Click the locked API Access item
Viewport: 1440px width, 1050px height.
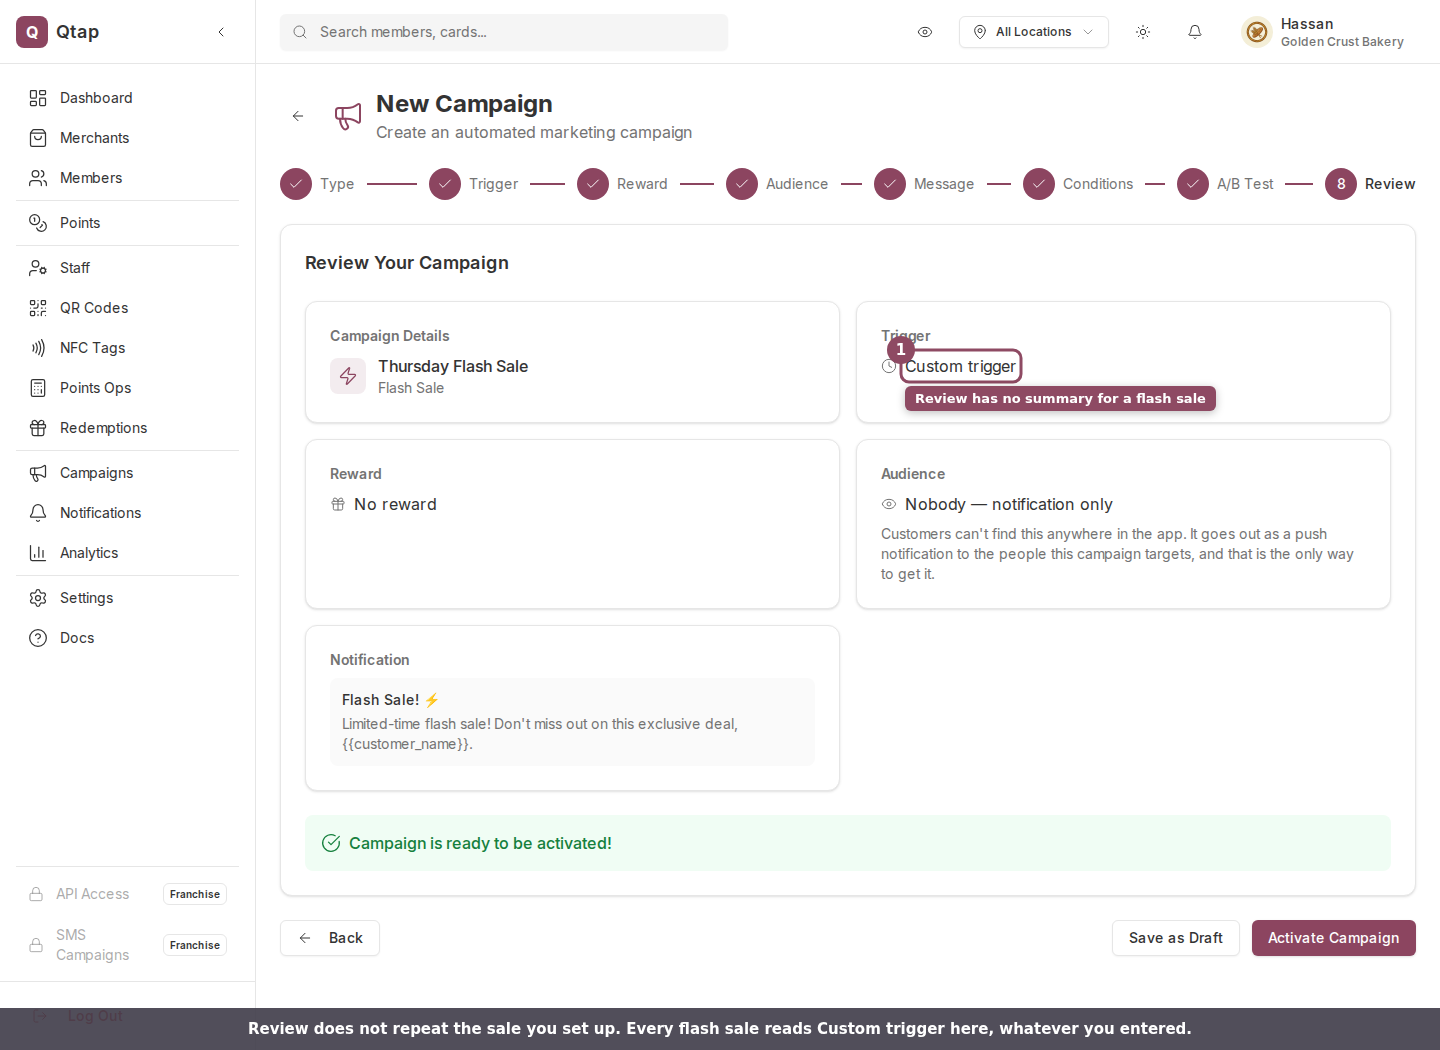click(127, 894)
